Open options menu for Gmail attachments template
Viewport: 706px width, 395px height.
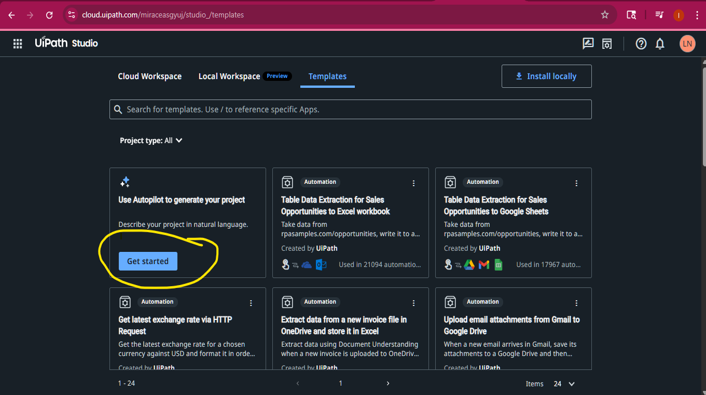[x=576, y=303]
